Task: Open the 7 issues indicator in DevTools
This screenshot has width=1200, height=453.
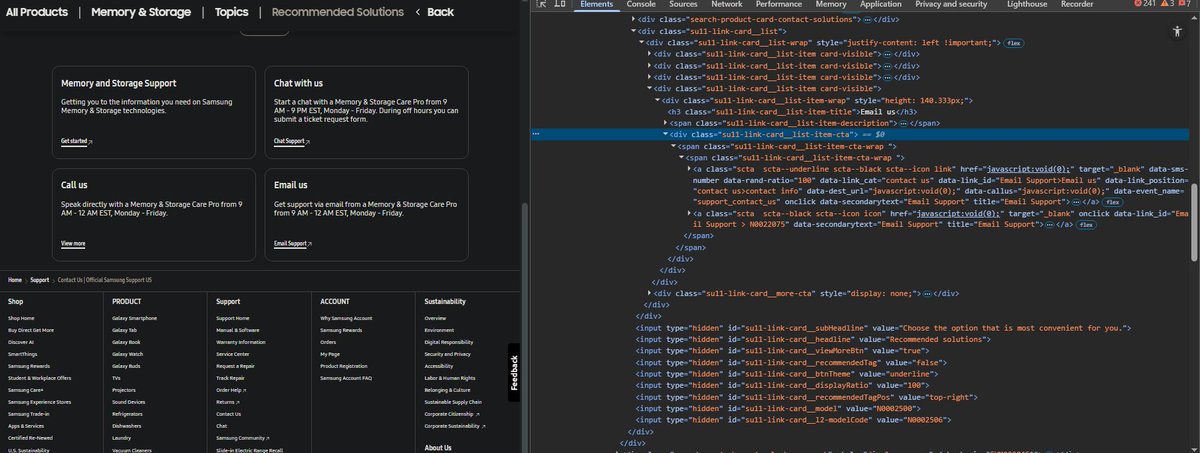Action: pos(1184,5)
